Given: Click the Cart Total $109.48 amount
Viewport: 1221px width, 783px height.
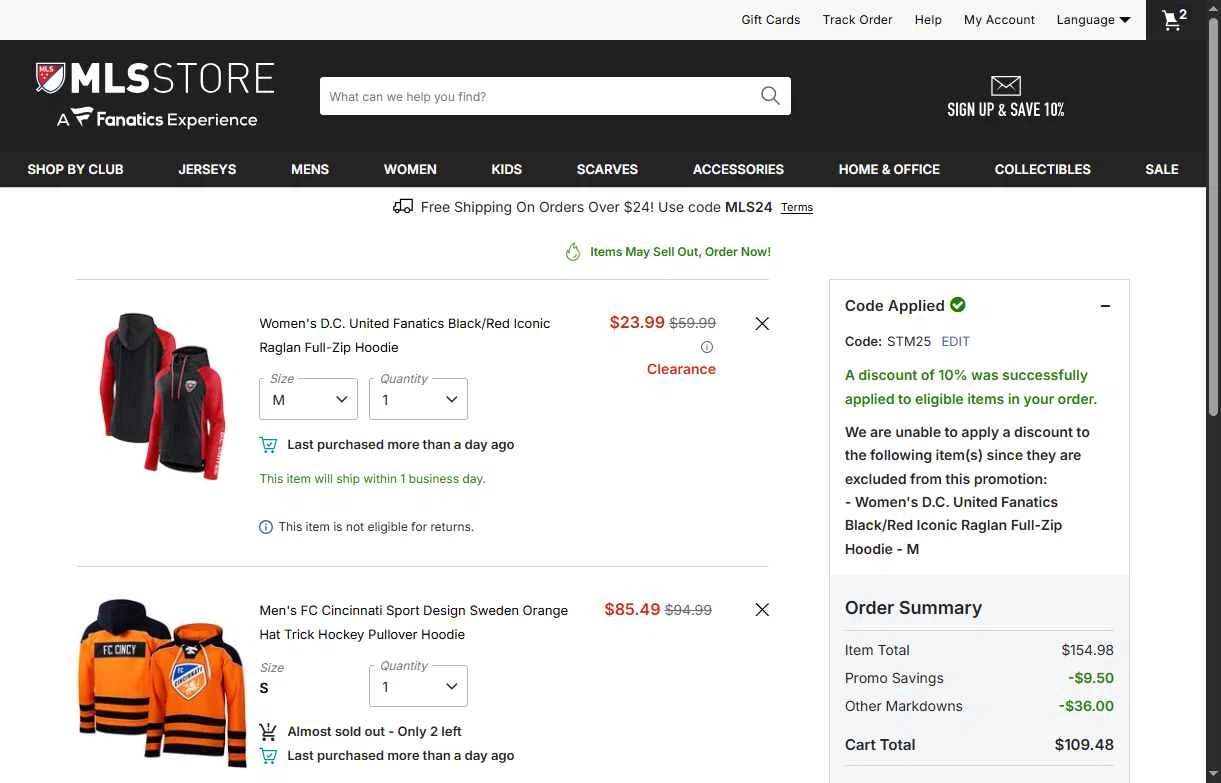Looking at the screenshot, I should coord(1084,744).
